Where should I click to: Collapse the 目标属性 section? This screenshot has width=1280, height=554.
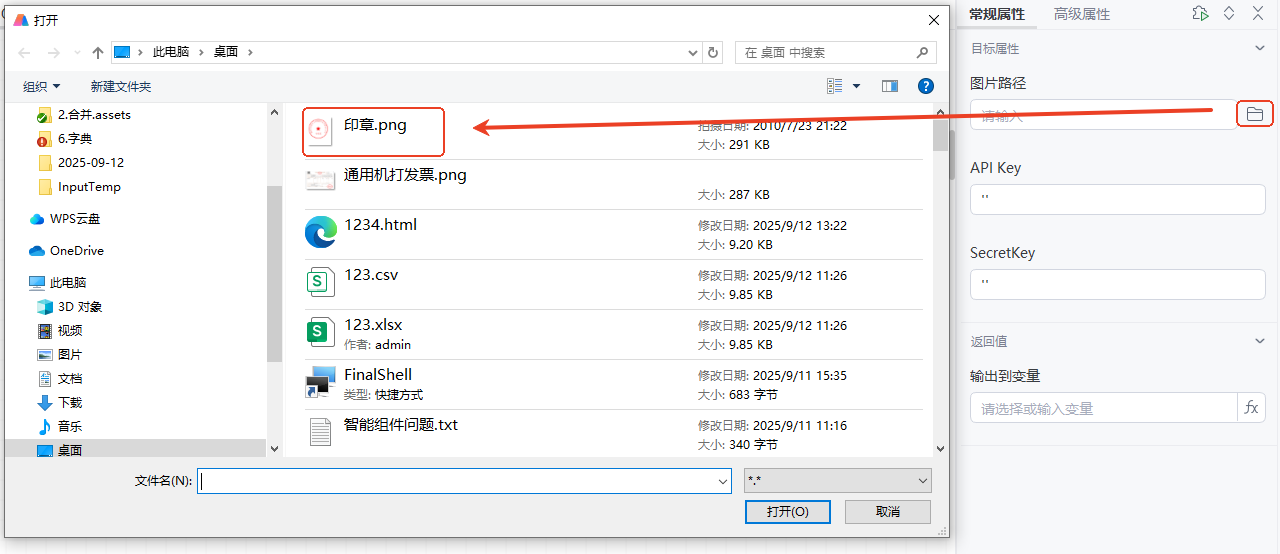[1260, 48]
